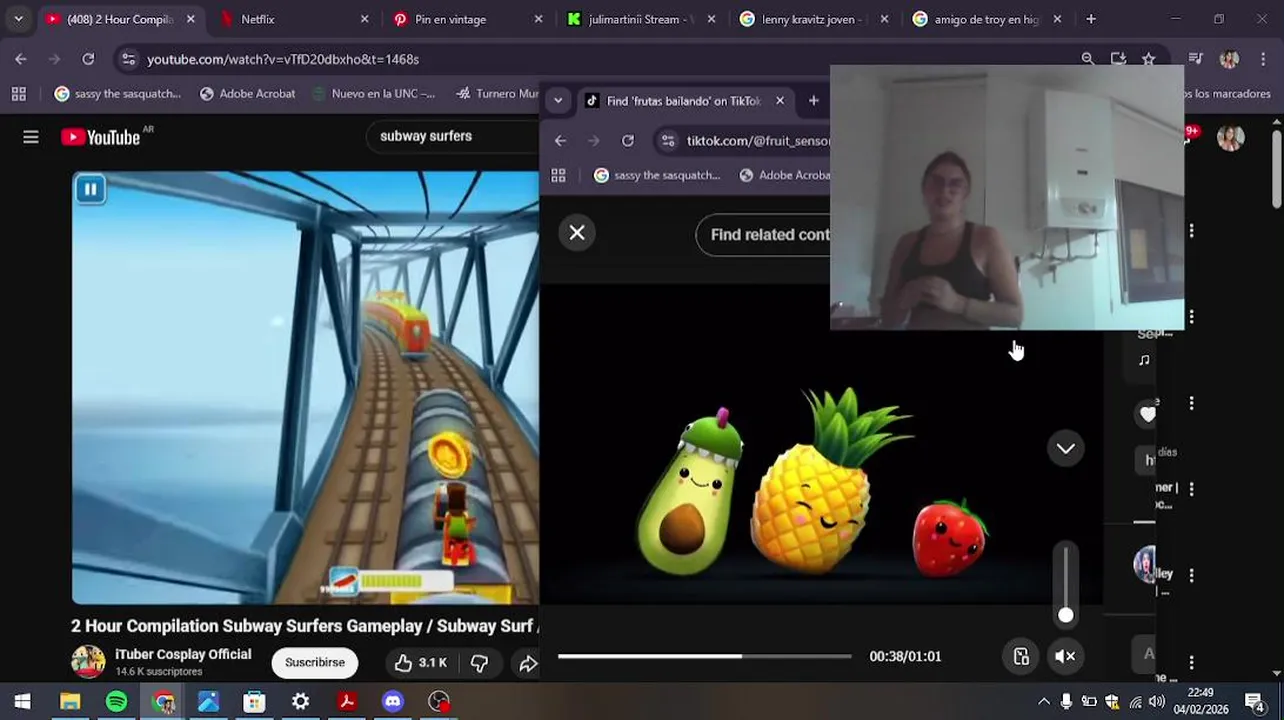Screen dimensions: 1284x720
Task: Show hidden system tray icons
Action: pos(1044,702)
